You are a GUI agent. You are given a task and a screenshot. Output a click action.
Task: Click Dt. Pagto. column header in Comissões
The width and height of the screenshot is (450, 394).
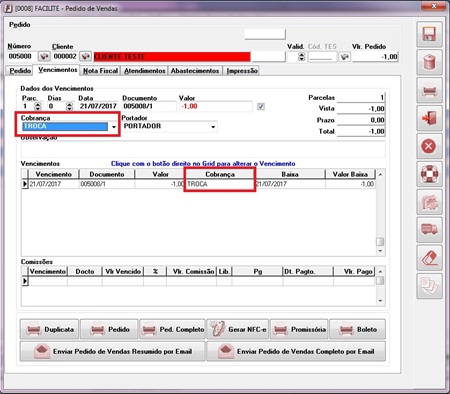click(x=308, y=272)
